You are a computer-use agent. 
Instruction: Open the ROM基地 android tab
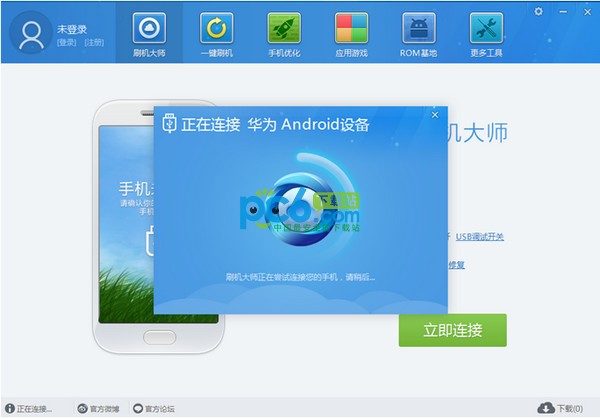point(419,34)
